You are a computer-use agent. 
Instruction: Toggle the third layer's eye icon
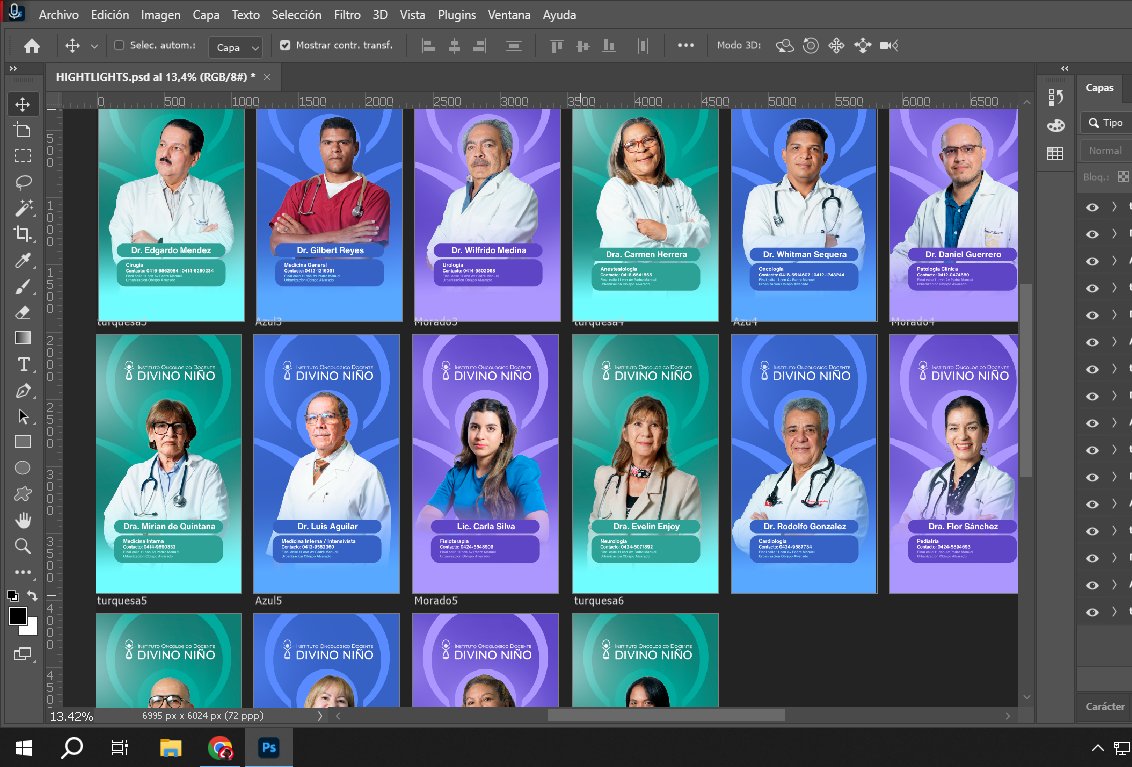pyautogui.click(x=1092, y=261)
